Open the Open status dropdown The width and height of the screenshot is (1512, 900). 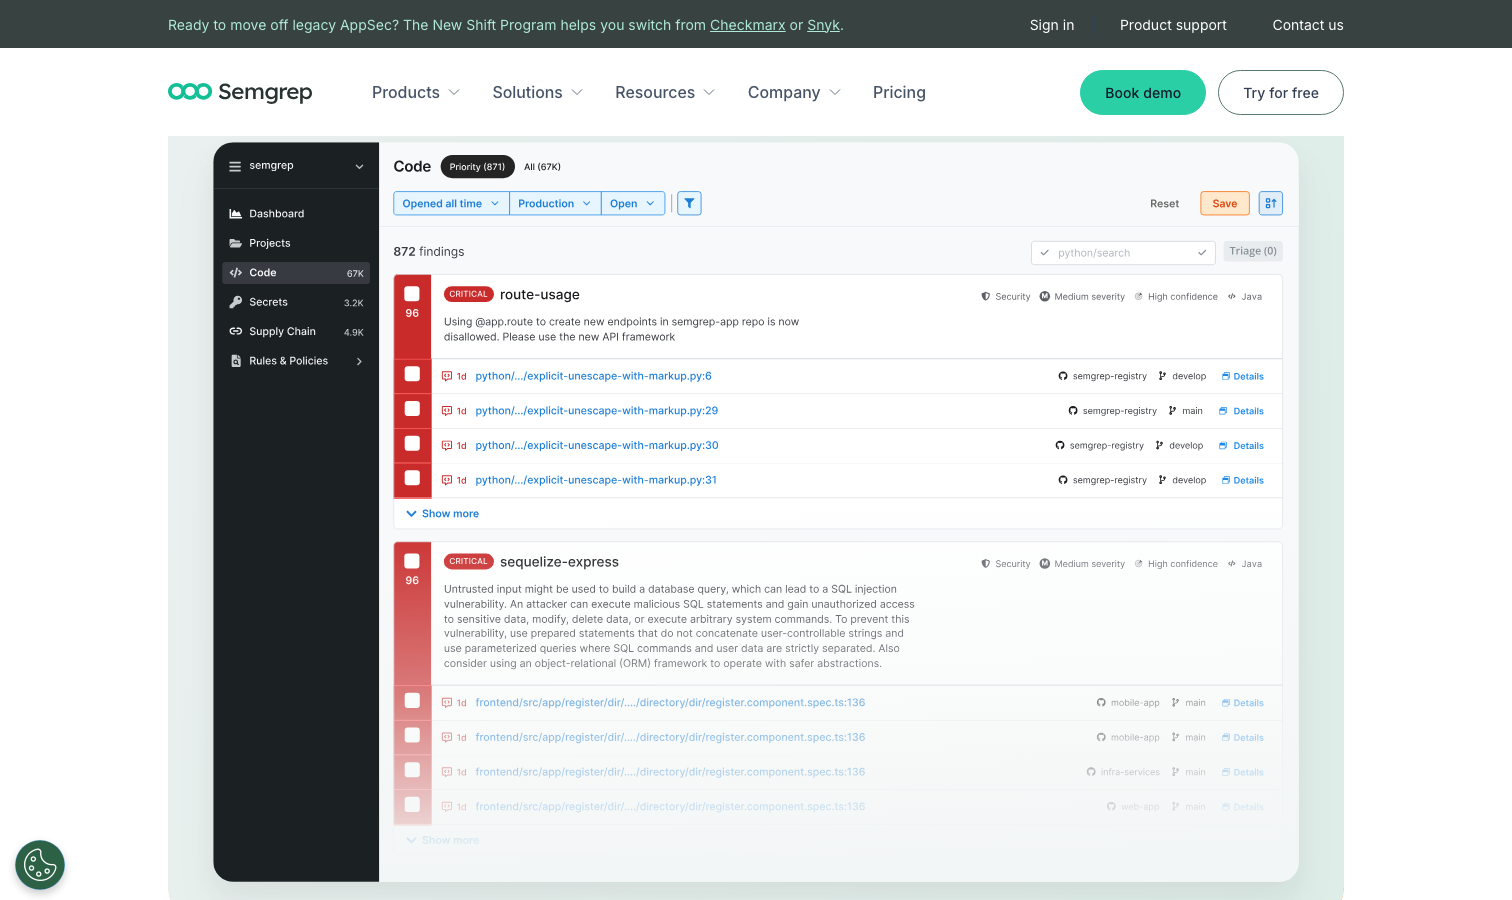pos(633,203)
